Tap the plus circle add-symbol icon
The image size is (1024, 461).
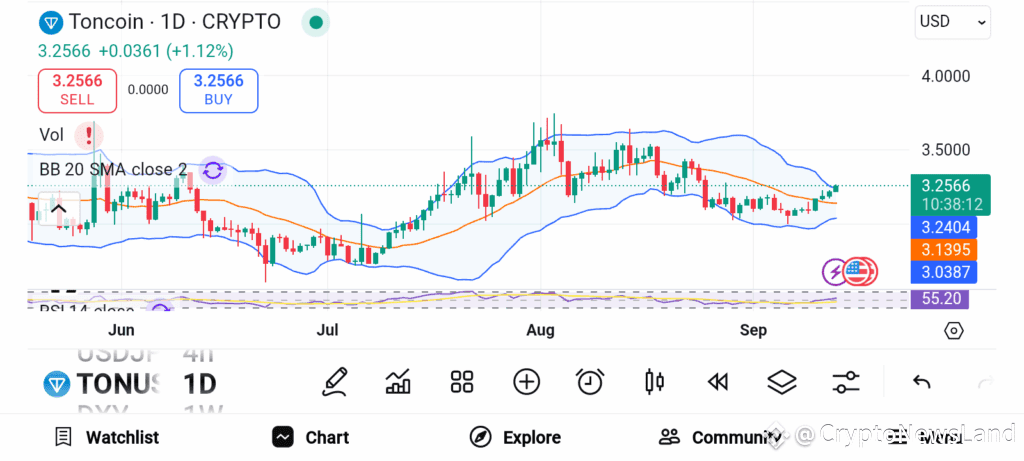[x=526, y=382]
